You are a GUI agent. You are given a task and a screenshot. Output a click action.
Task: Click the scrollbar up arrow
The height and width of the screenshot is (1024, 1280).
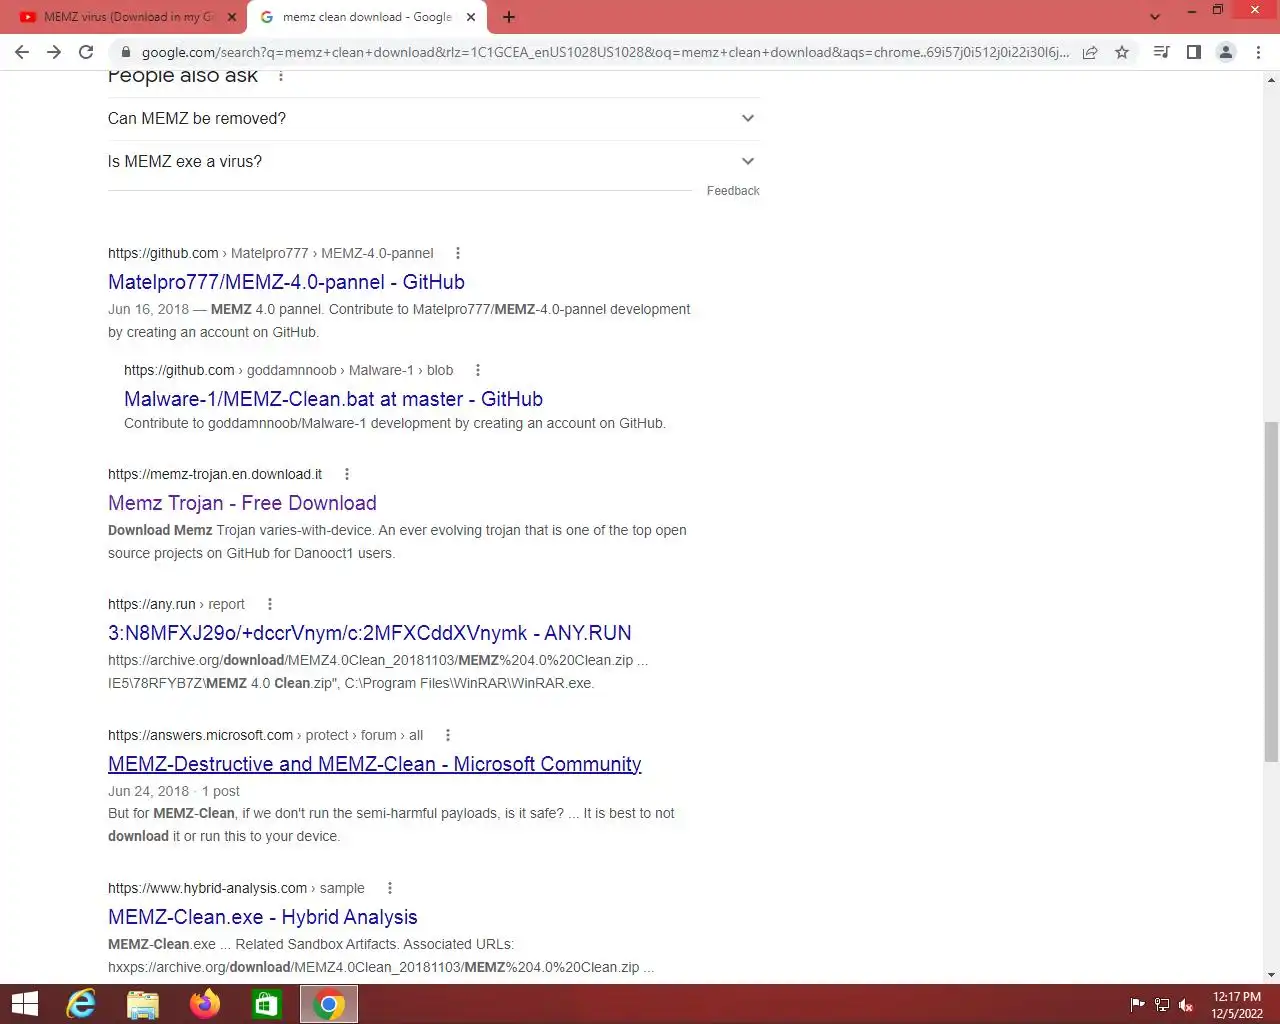1271,78
